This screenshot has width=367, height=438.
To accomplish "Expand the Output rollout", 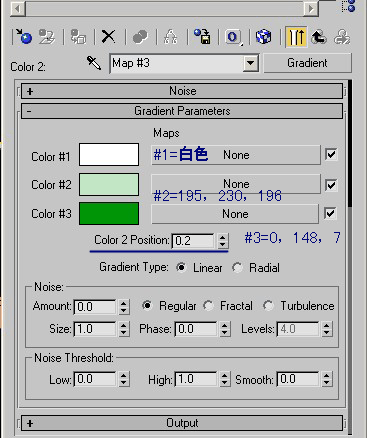I will pos(182,423).
